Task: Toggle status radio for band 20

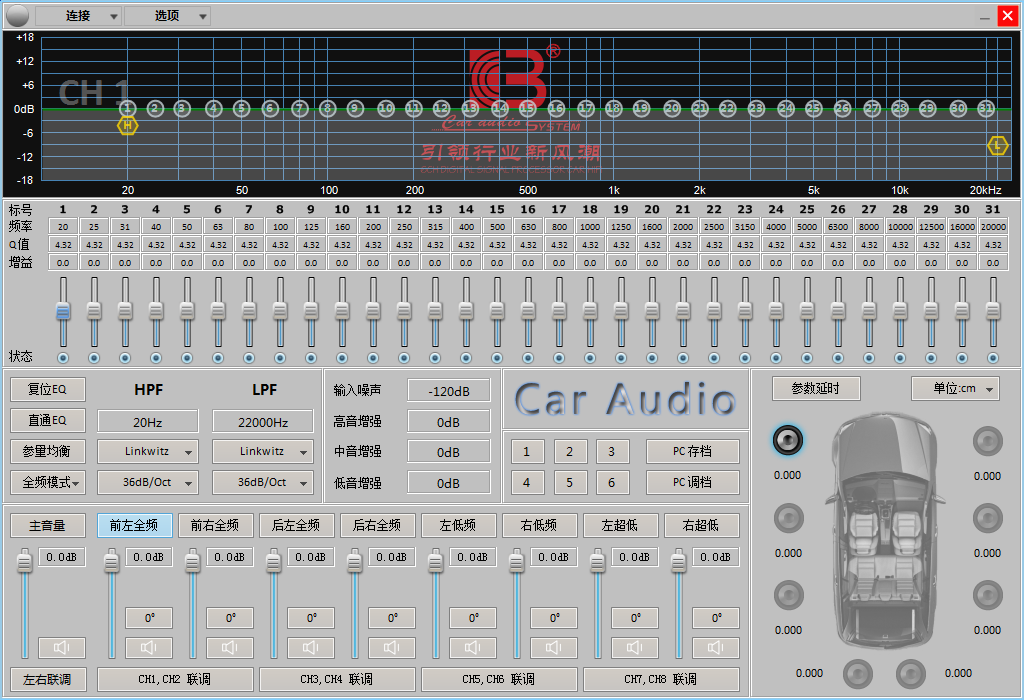Action: click(652, 358)
